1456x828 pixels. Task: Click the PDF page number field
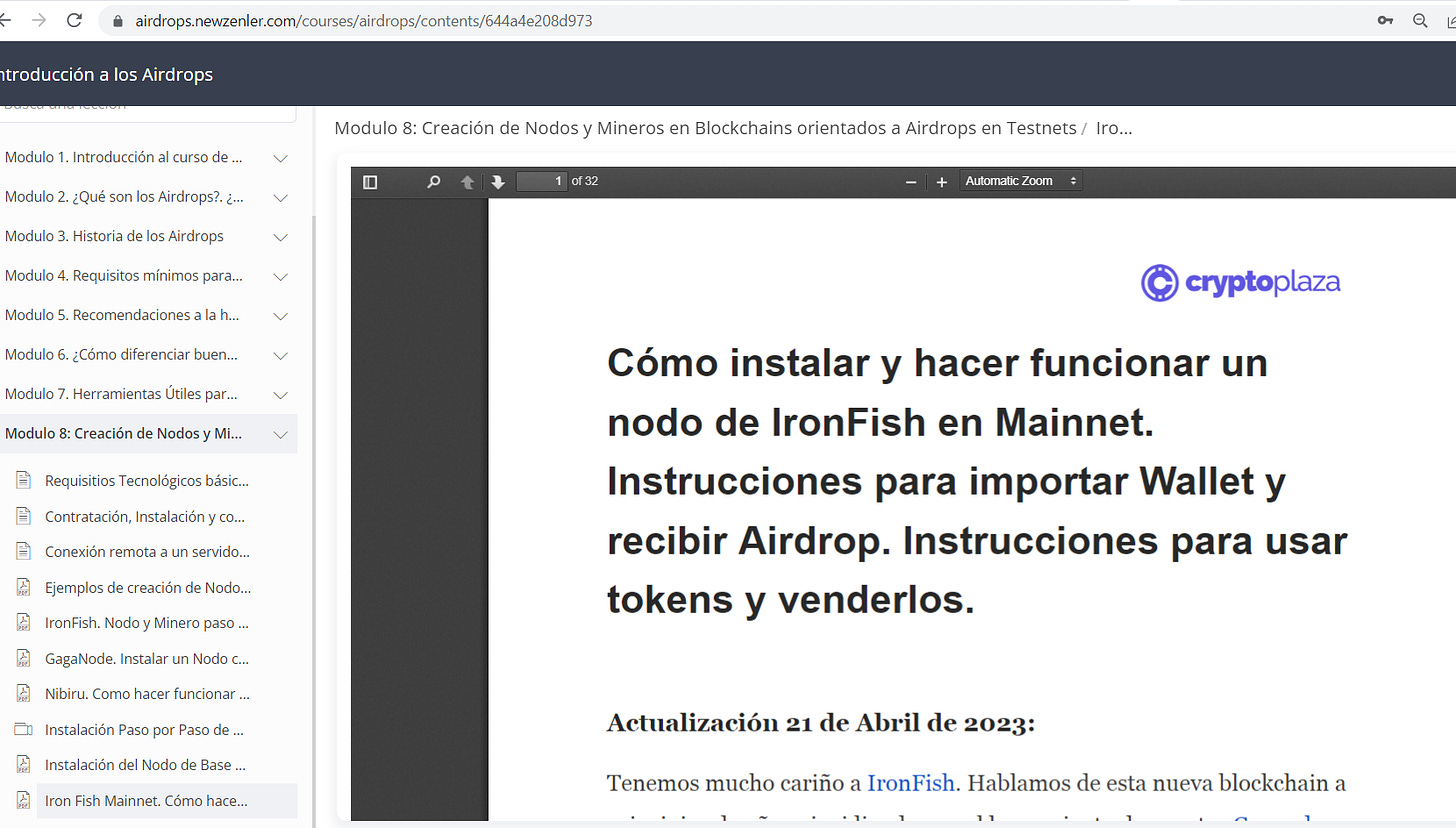click(x=541, y=181)
